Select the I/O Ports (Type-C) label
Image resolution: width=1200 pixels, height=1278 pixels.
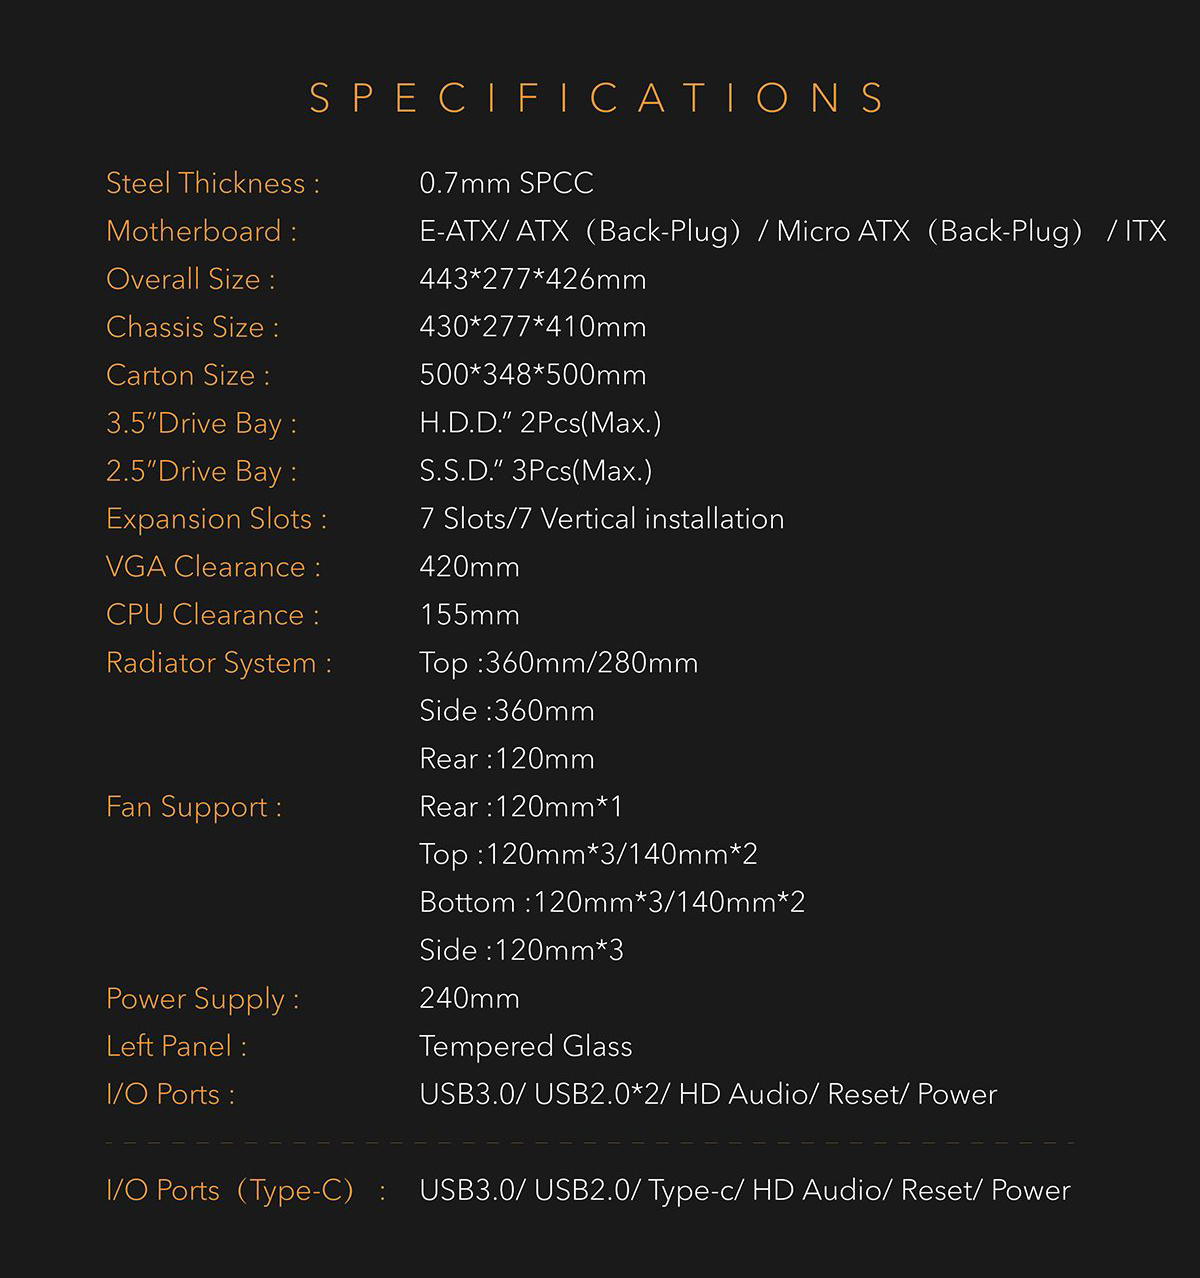tap(246, 1190)
